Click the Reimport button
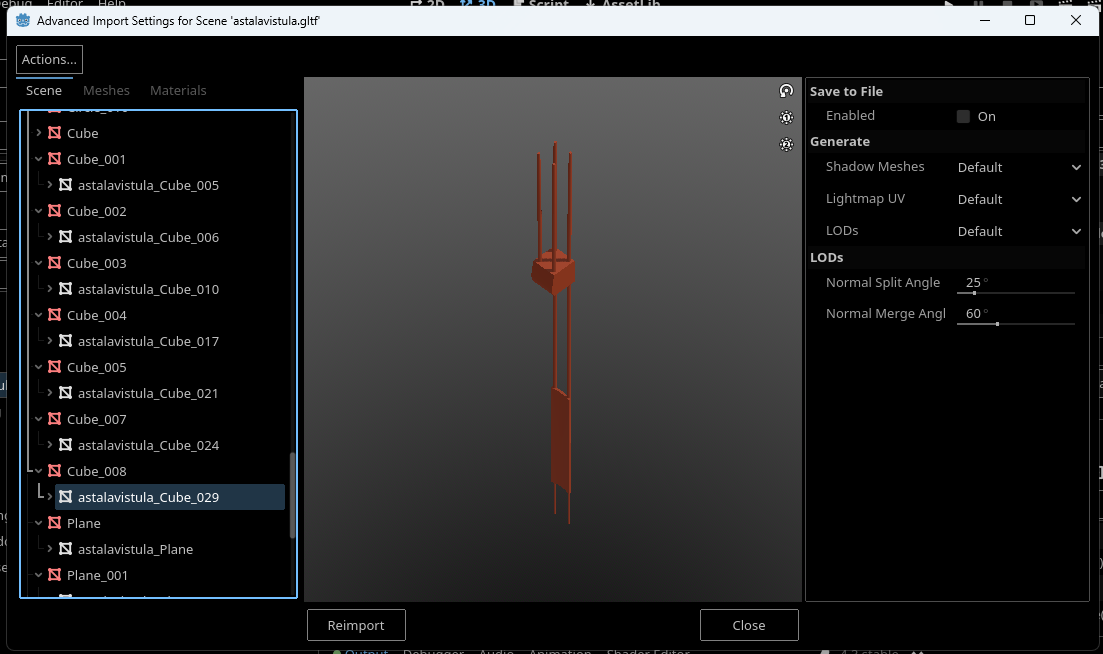The width and height of the screenshot is (1103, 654). pos(356,625)
